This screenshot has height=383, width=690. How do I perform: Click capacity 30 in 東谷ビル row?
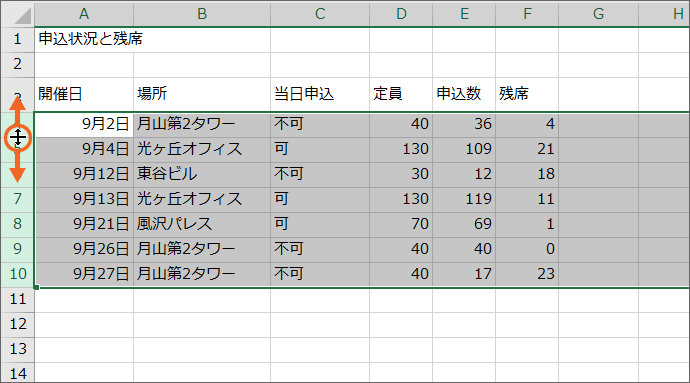click(401, 174)
